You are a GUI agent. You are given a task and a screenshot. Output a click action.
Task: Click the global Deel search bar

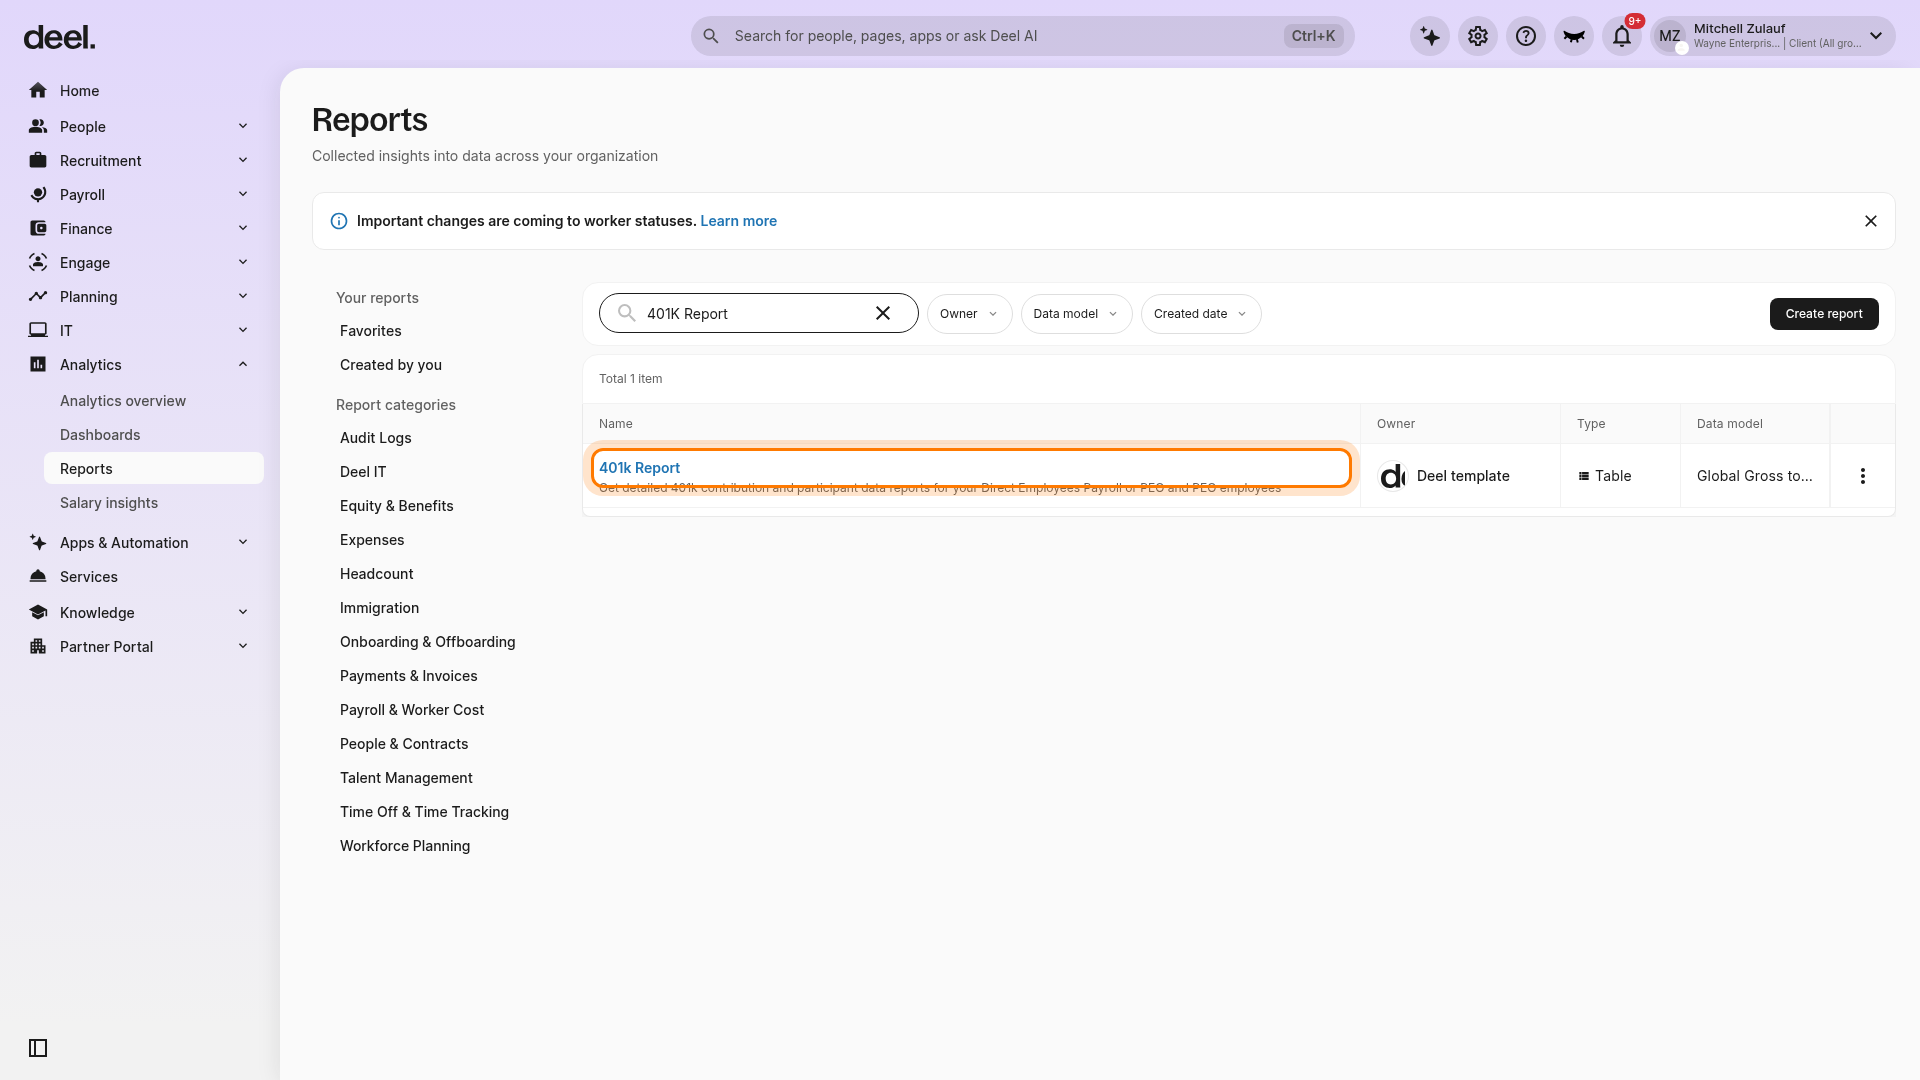1022,36
